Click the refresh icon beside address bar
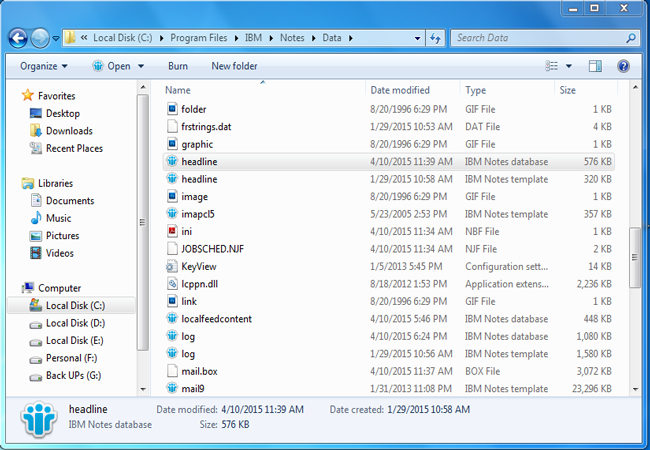This screenshot has width=650, height=450. click(435, 38)
